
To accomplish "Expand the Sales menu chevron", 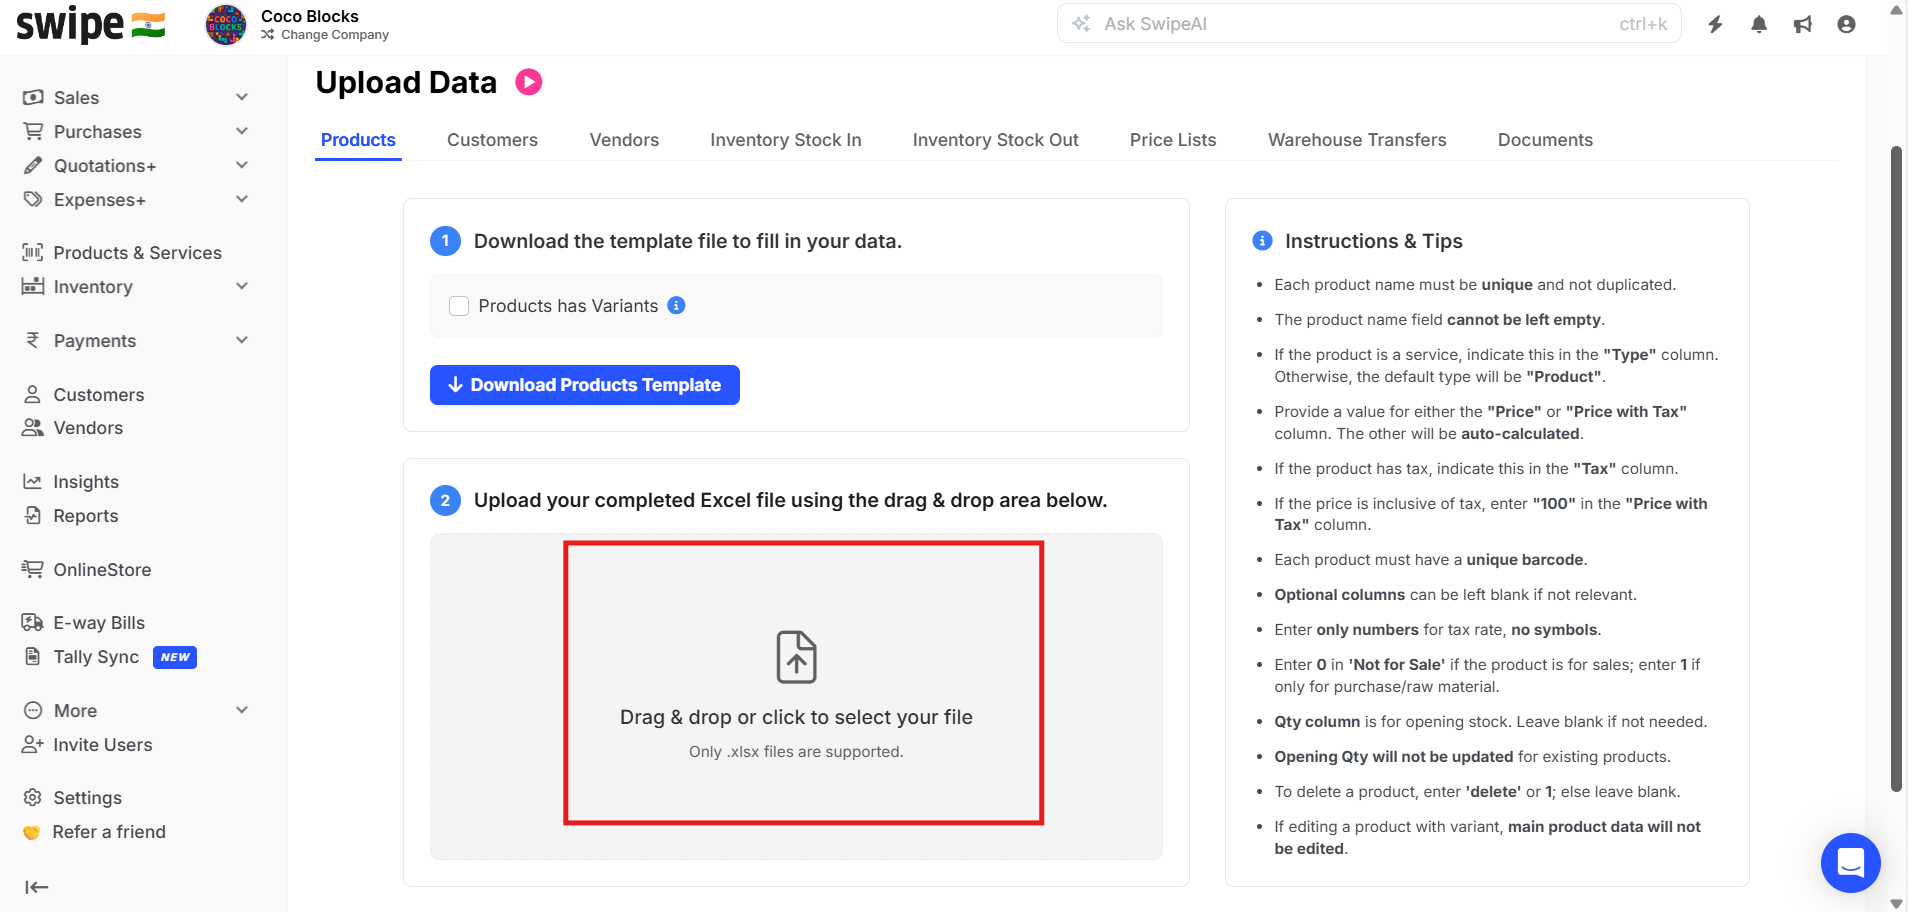I will 241,97.
